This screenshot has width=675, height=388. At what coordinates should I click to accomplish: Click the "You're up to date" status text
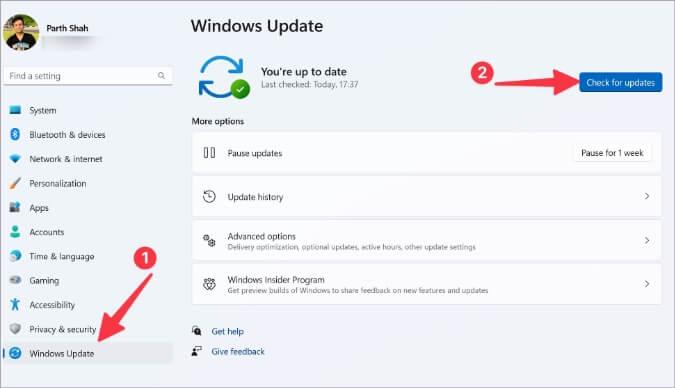coord(303,71)
